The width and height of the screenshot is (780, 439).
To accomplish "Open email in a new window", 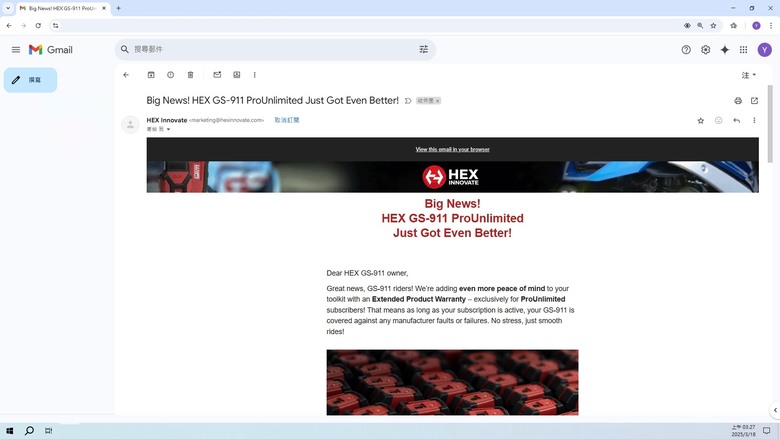I will click(x=754, y=100).
